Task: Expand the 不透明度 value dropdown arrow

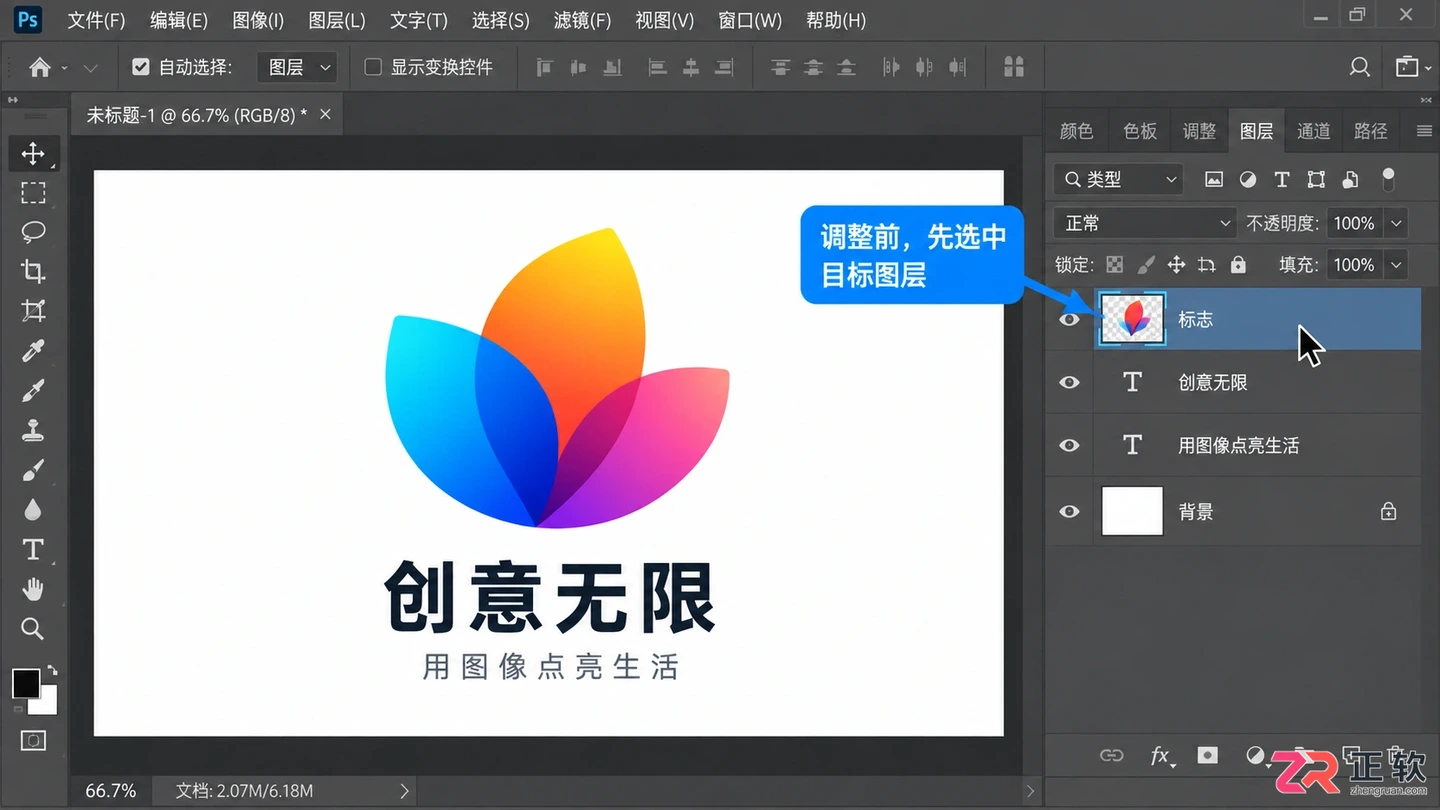Action: [x=1396, y=223]
